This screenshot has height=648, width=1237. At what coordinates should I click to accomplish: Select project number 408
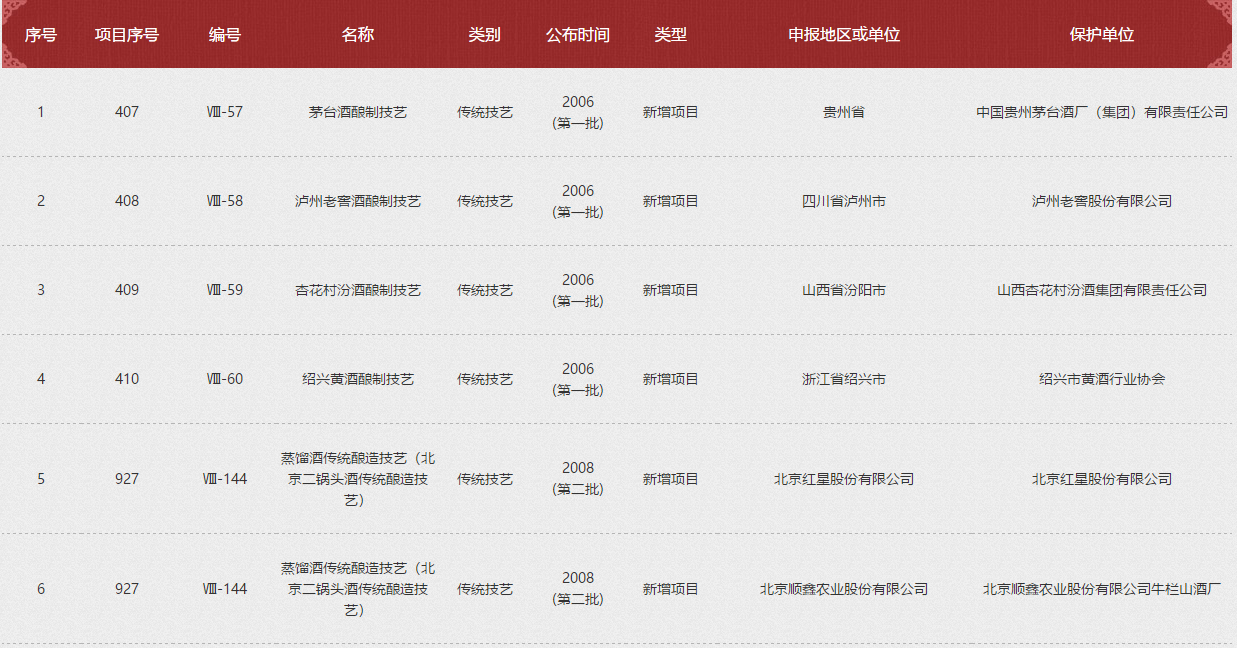[x=127, y=201]
